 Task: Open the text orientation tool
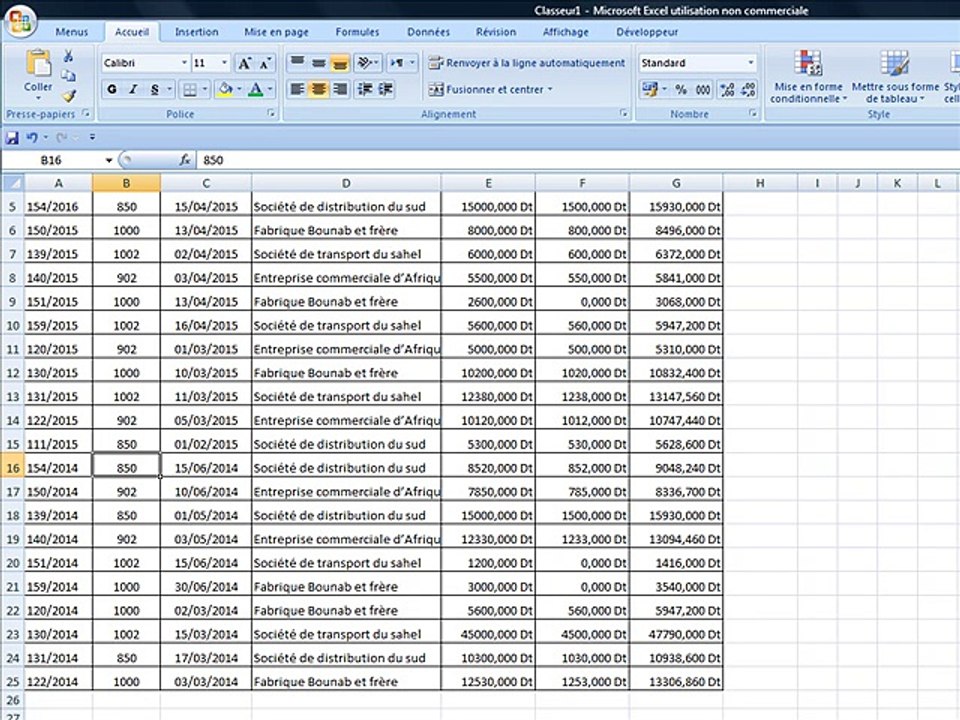click(x=369, y=62)
